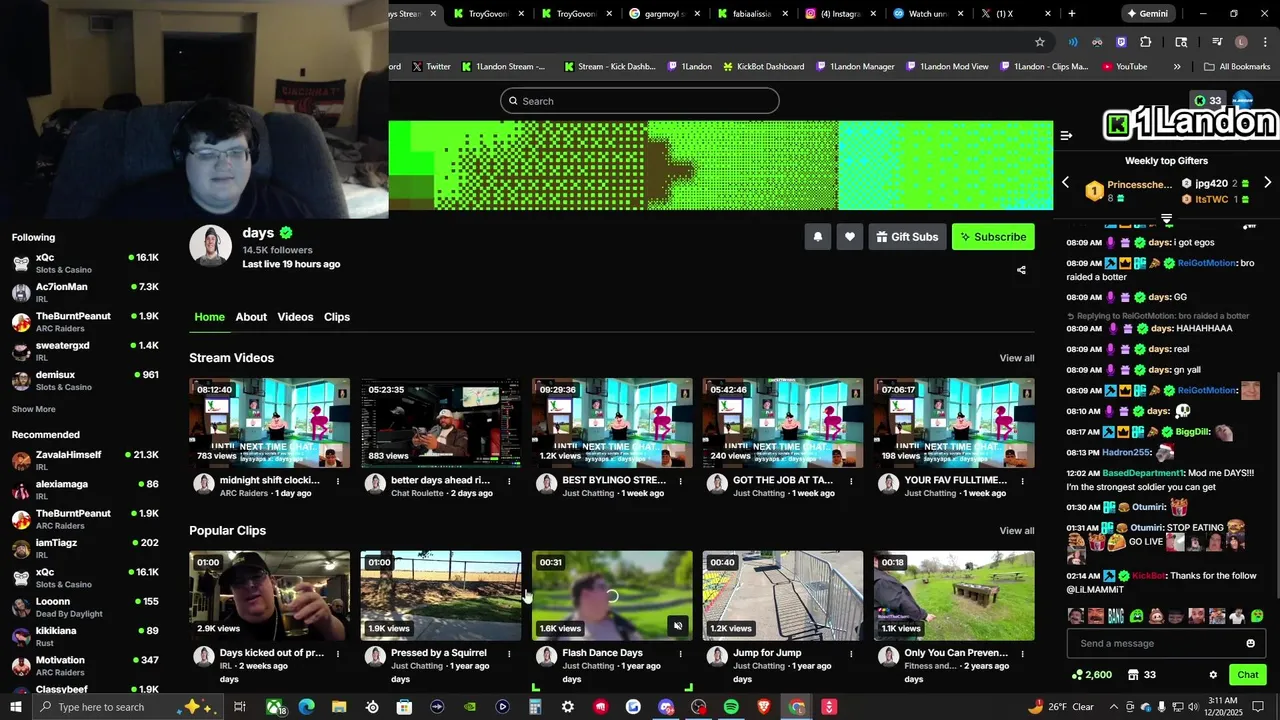Subscribe to the days channel
Image resolution: width=1280 pixels, height=720 pixels.
point(993,237)
